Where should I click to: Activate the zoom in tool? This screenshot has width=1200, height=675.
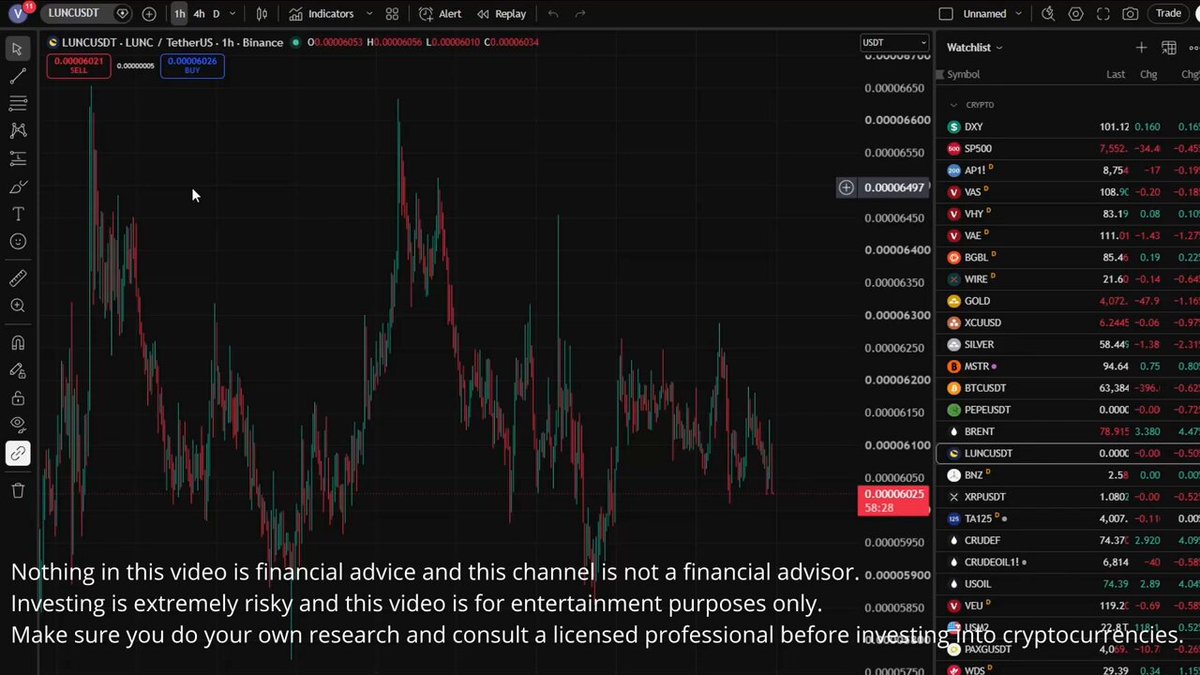pos(18,306)
